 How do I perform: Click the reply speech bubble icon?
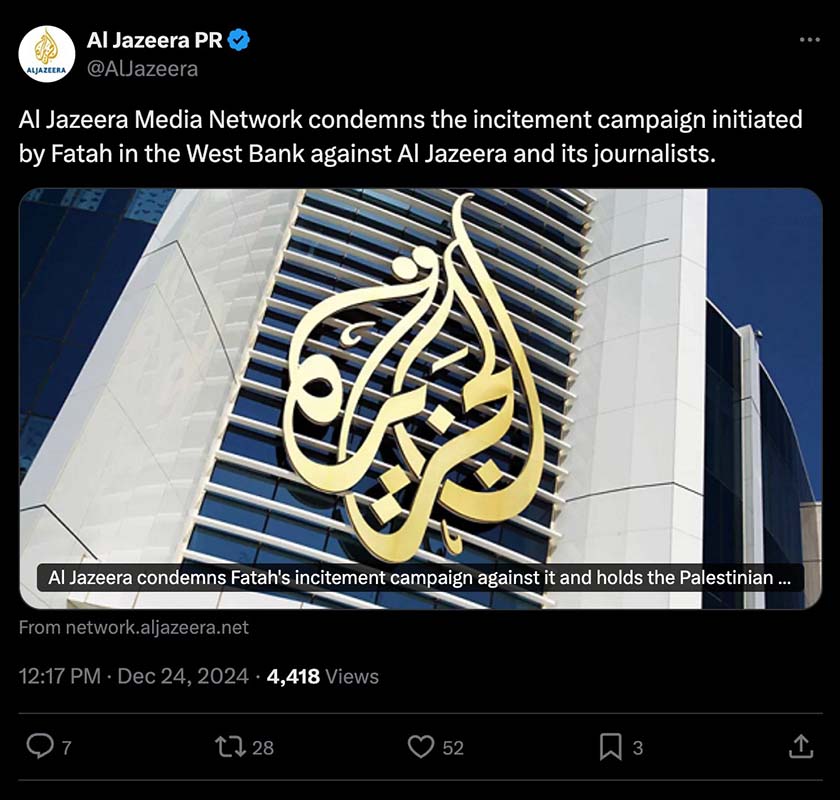(x=40, y=746)
